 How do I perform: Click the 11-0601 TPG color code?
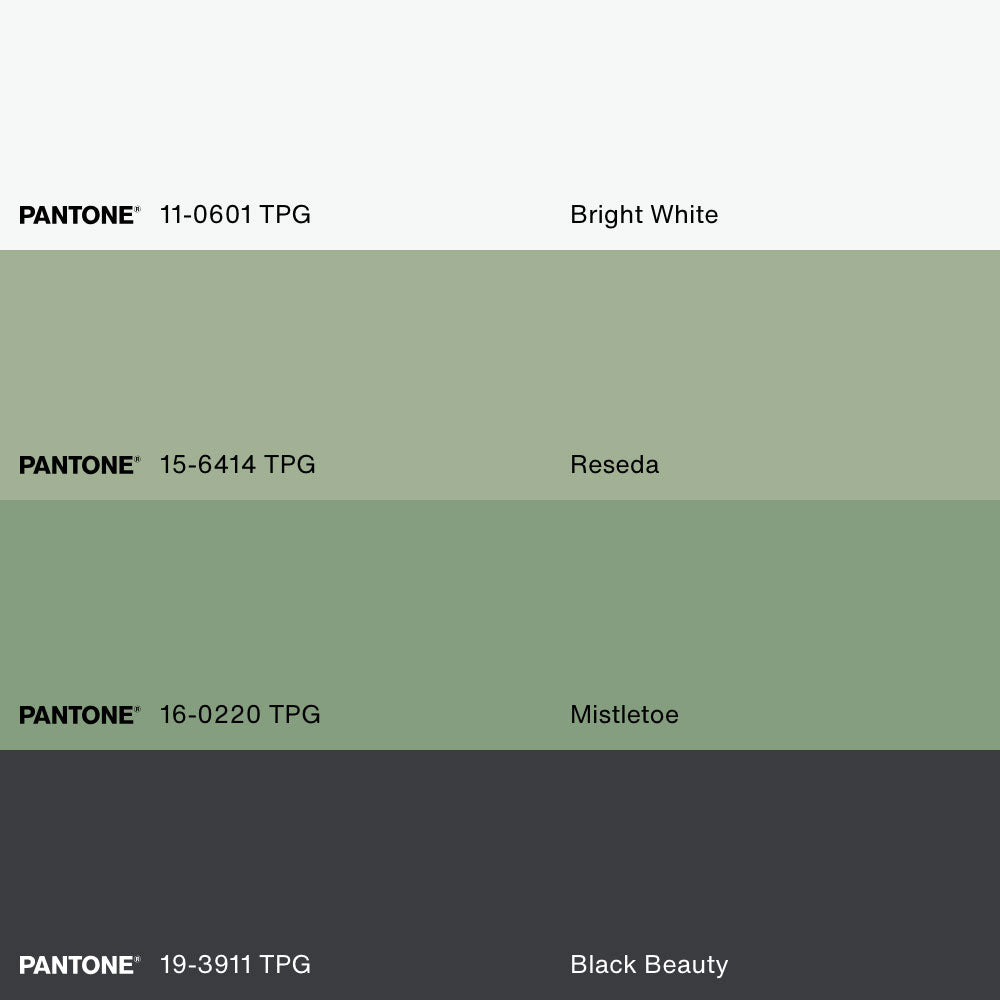pyautogui.click(x=235, y=215)
